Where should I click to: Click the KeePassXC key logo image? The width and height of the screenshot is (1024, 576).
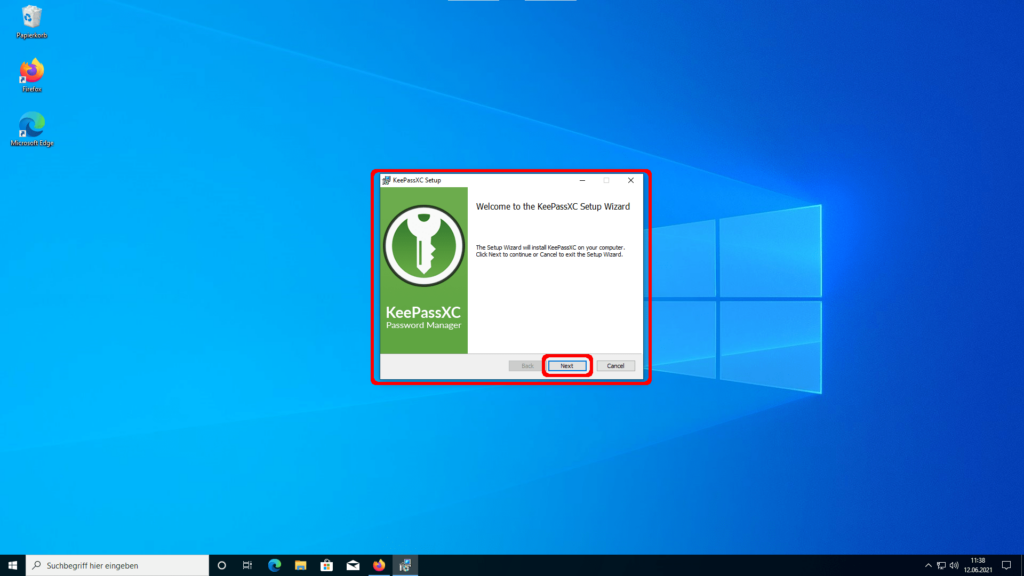(424, 246)
